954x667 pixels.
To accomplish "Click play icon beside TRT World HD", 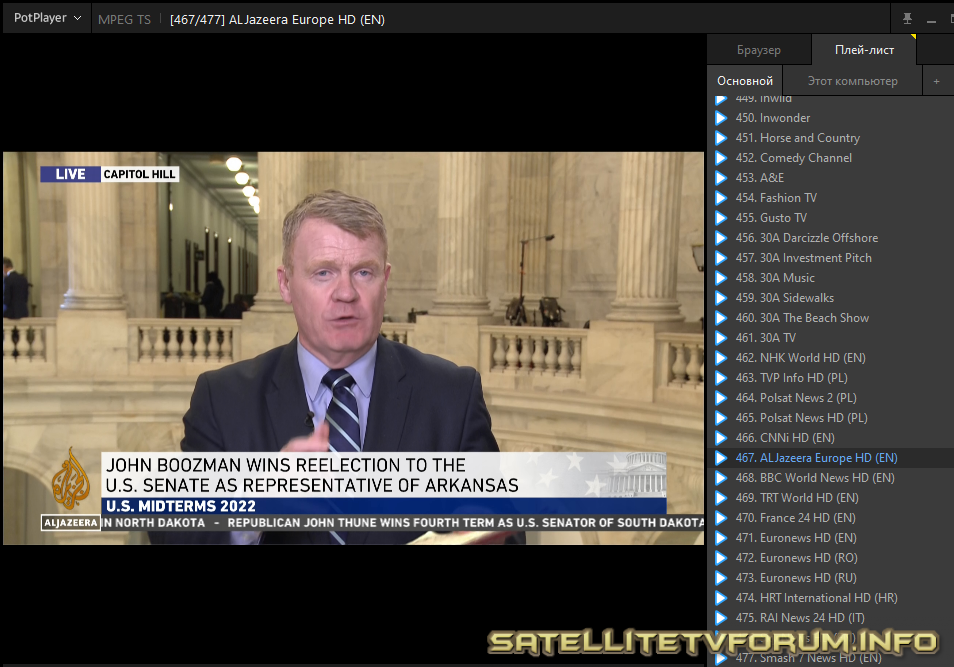I will (721, 498).
